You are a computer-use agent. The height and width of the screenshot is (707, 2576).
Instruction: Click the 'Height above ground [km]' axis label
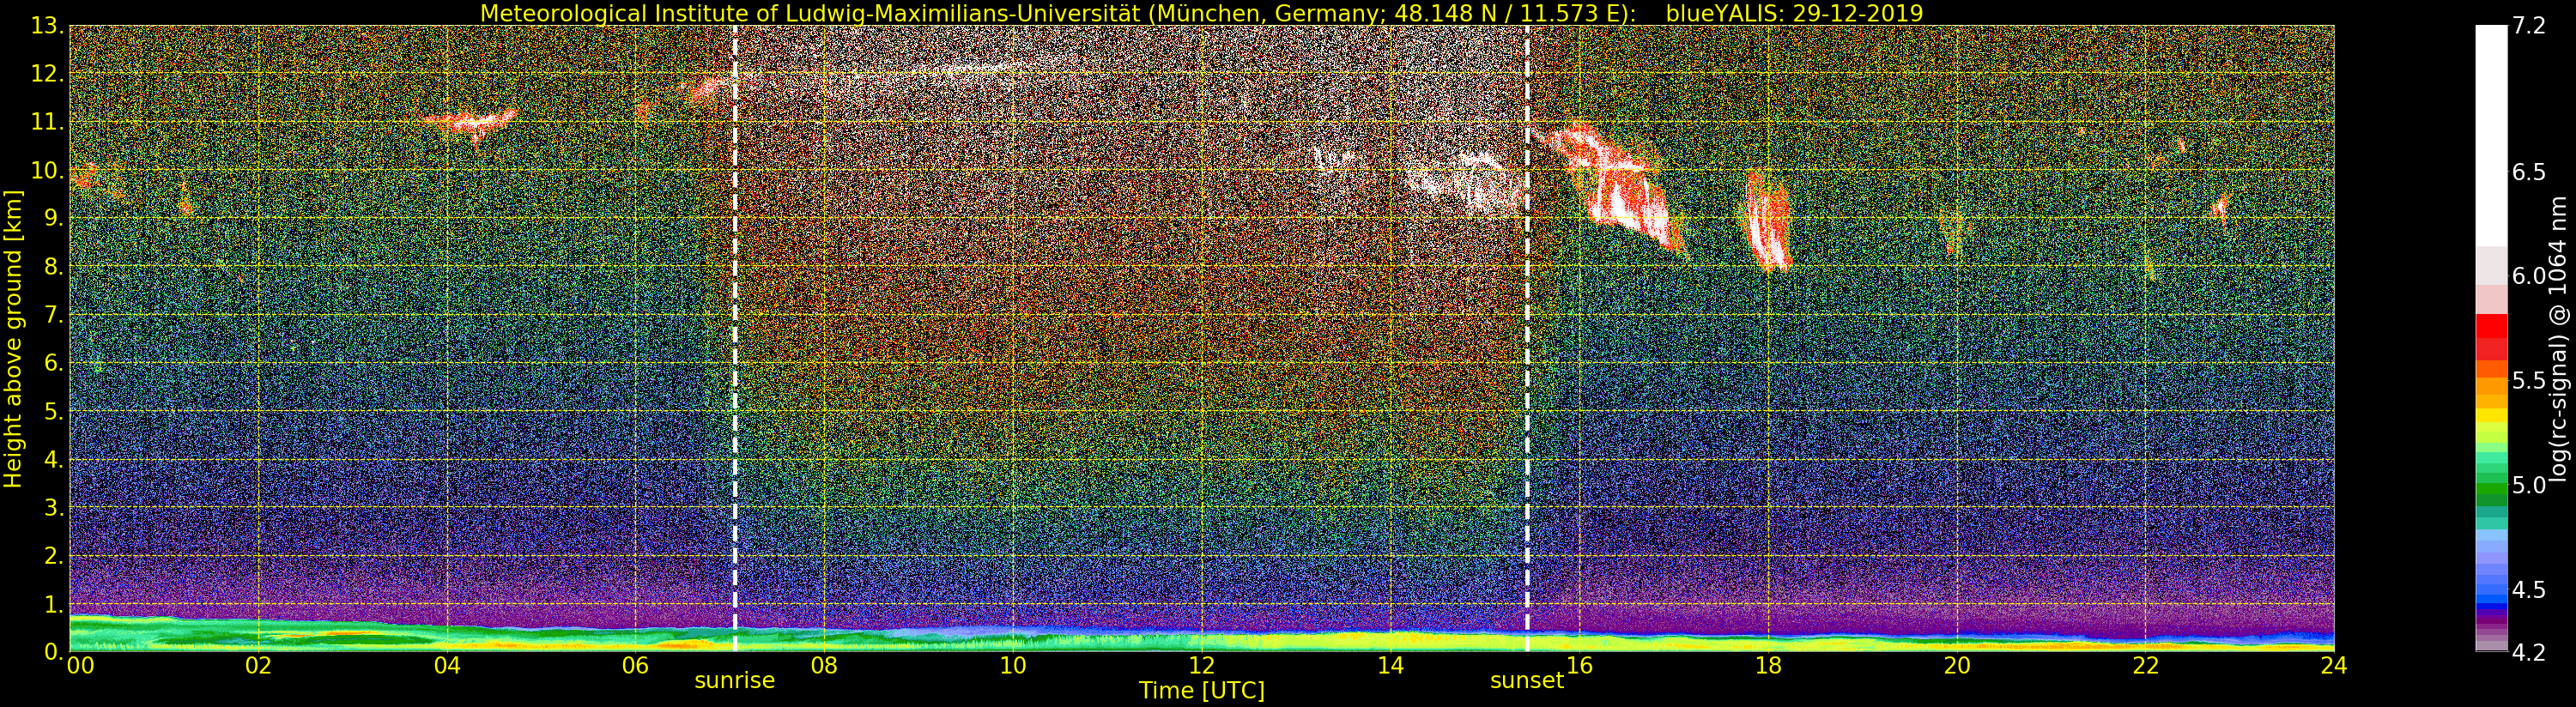13,338
